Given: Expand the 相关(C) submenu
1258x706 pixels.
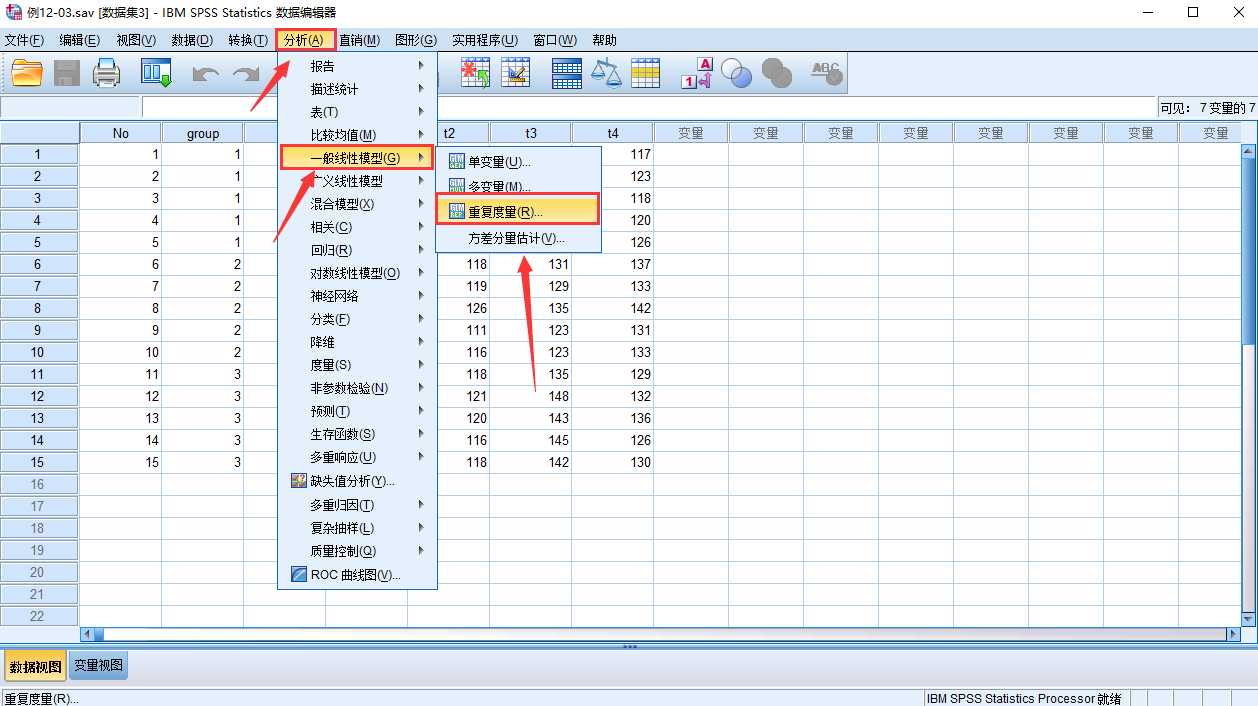Looking at the screenshot, I should coord(421,227).
